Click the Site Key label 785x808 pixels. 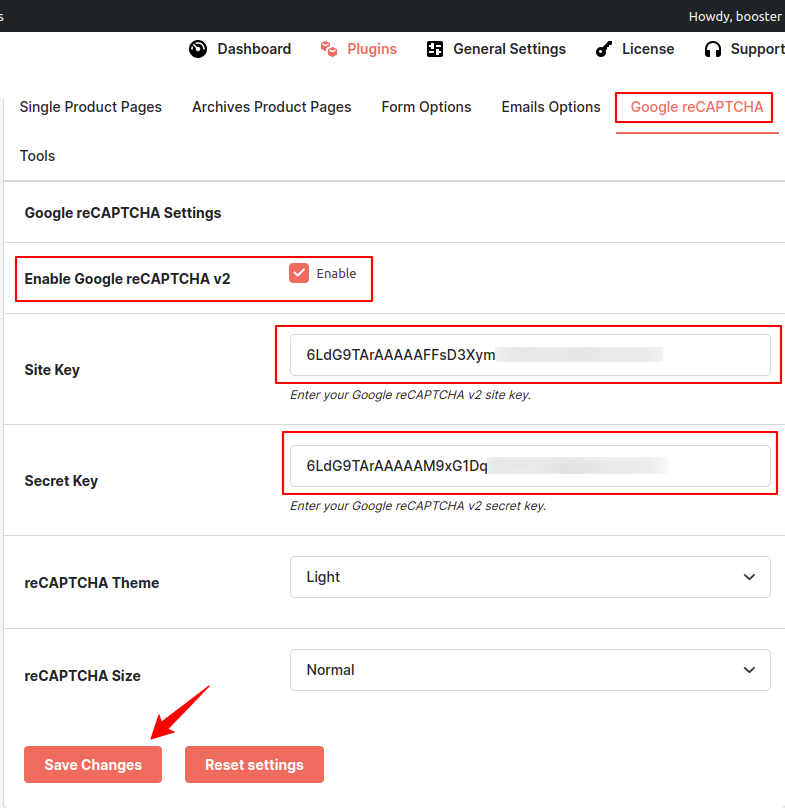coord(52,370)
